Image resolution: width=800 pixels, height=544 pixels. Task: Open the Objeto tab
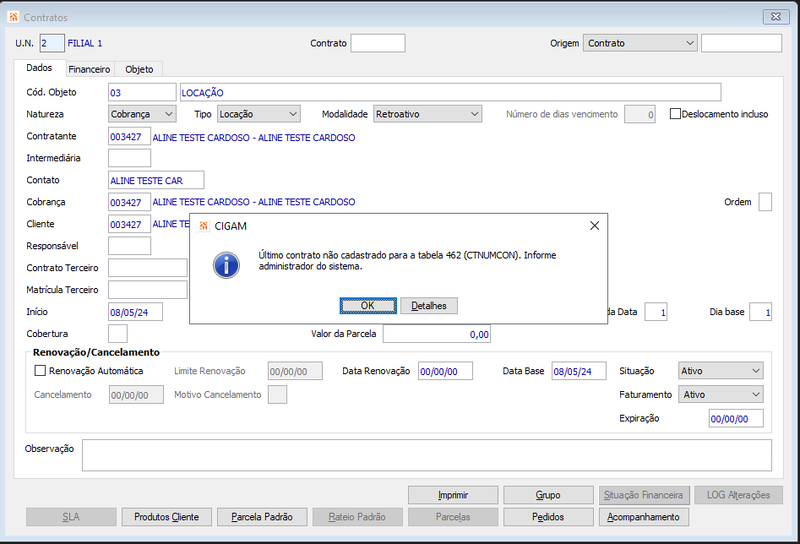tap(139, 69)
